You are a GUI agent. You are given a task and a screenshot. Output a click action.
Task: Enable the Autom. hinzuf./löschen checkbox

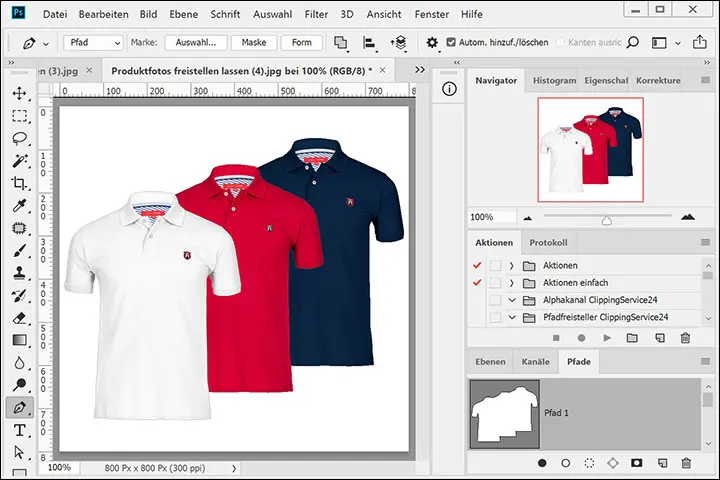[451, 43]
